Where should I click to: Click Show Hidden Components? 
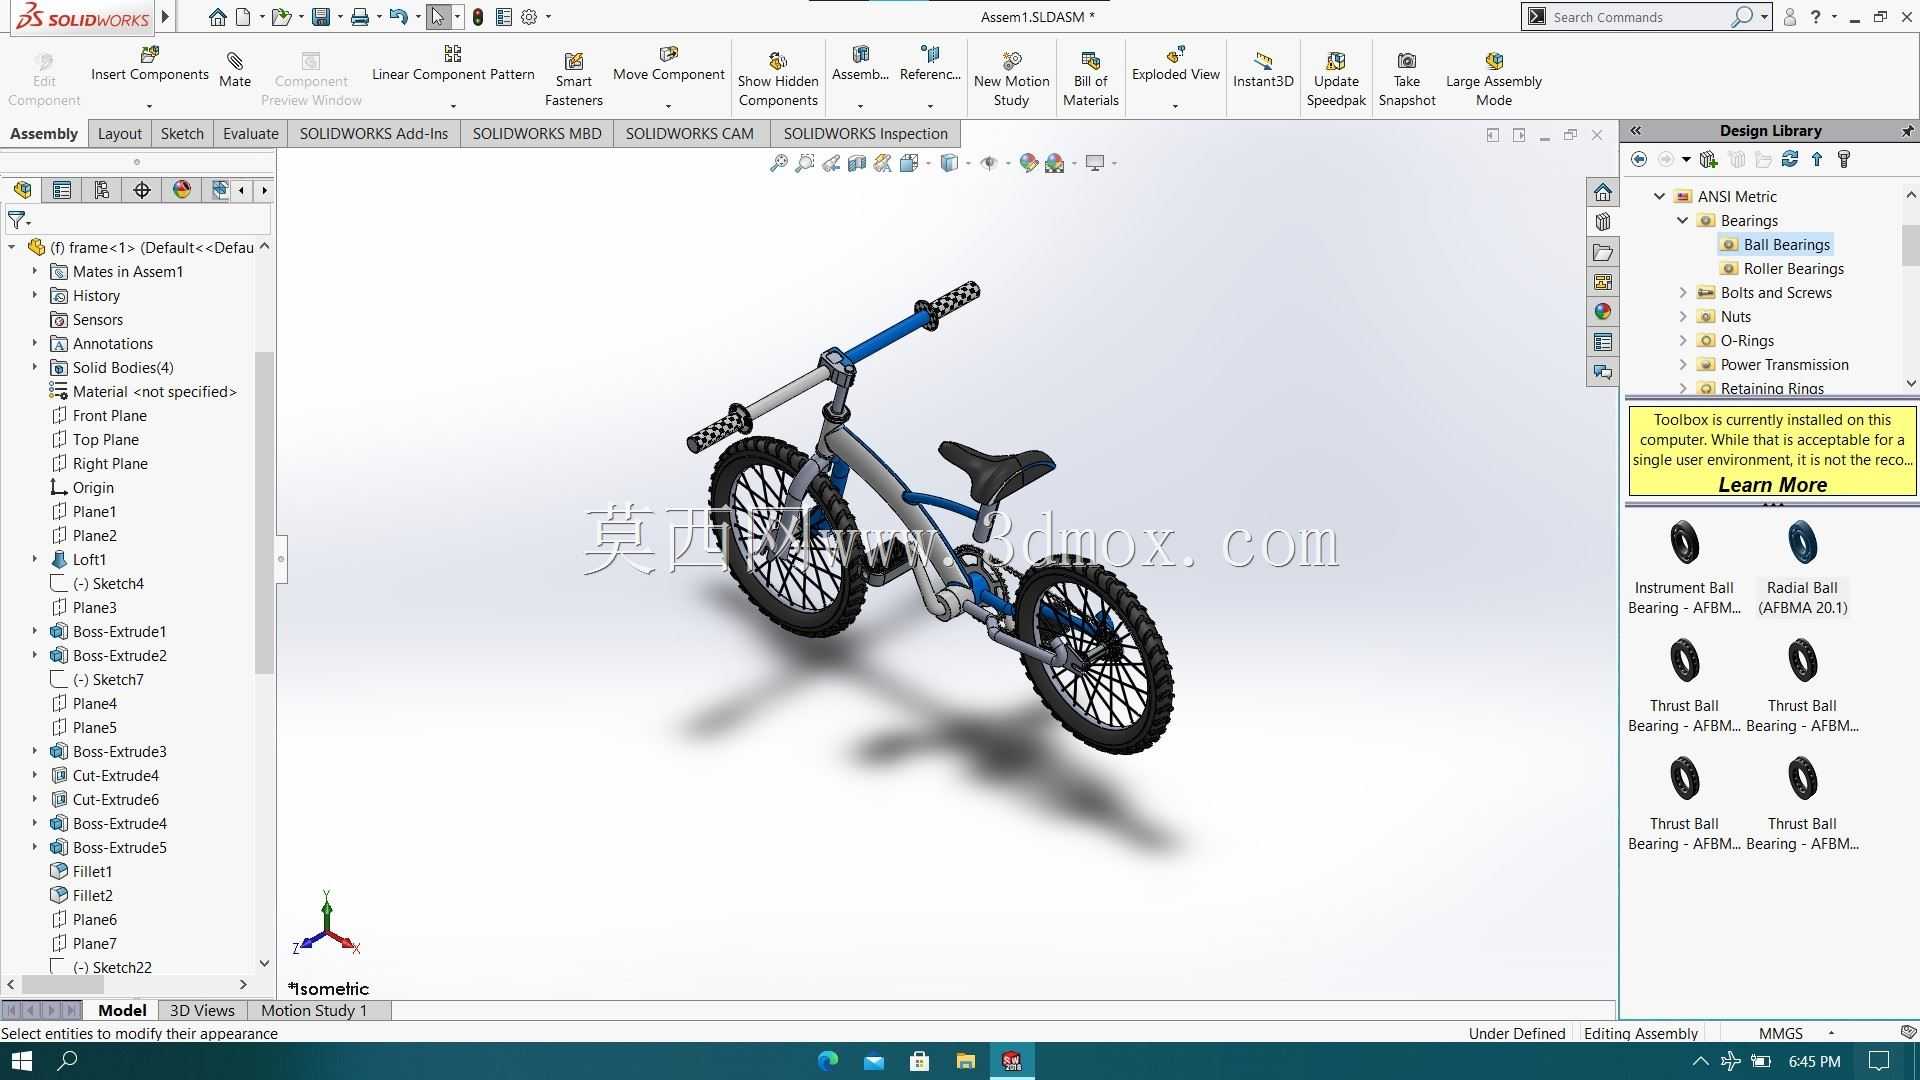pyautogui.click(x=778, y=61)
